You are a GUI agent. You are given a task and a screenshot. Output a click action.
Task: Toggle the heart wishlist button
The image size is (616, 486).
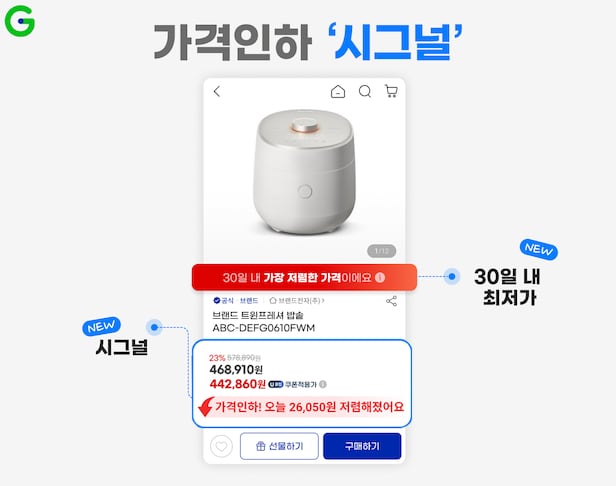click(222, 446)
